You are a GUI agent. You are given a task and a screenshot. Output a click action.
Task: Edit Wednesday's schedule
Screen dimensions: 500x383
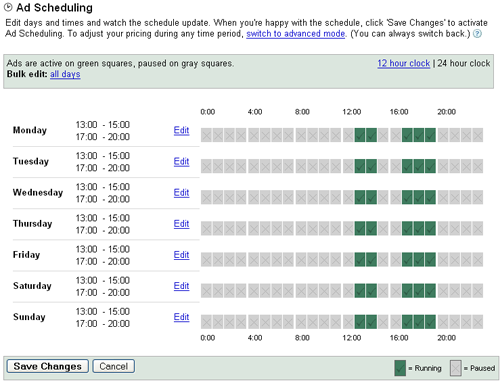pyautogui.click(x=181, y=193)
